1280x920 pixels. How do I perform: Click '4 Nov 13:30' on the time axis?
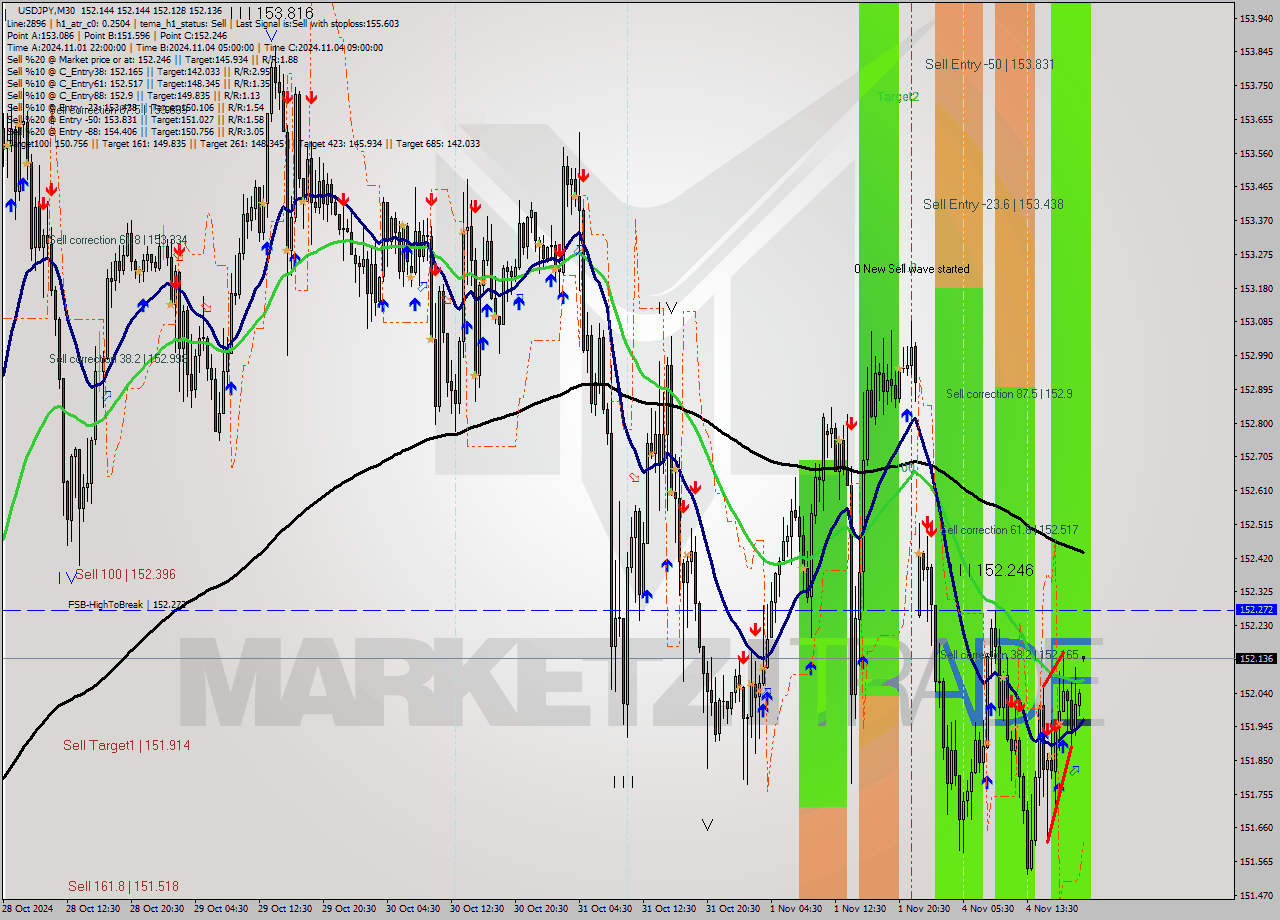point(1052,909)
